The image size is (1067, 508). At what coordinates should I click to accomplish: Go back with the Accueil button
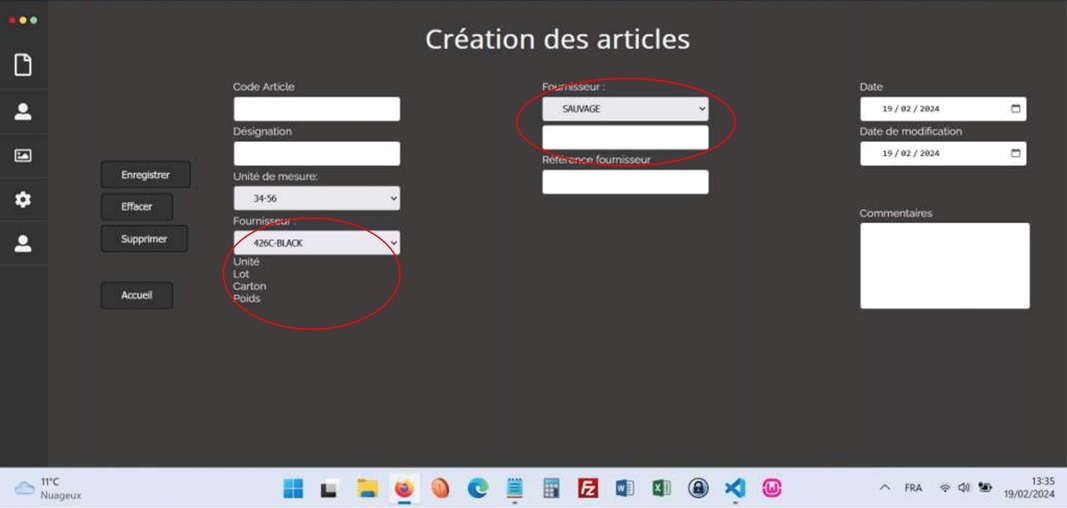(x=137, y=295)
